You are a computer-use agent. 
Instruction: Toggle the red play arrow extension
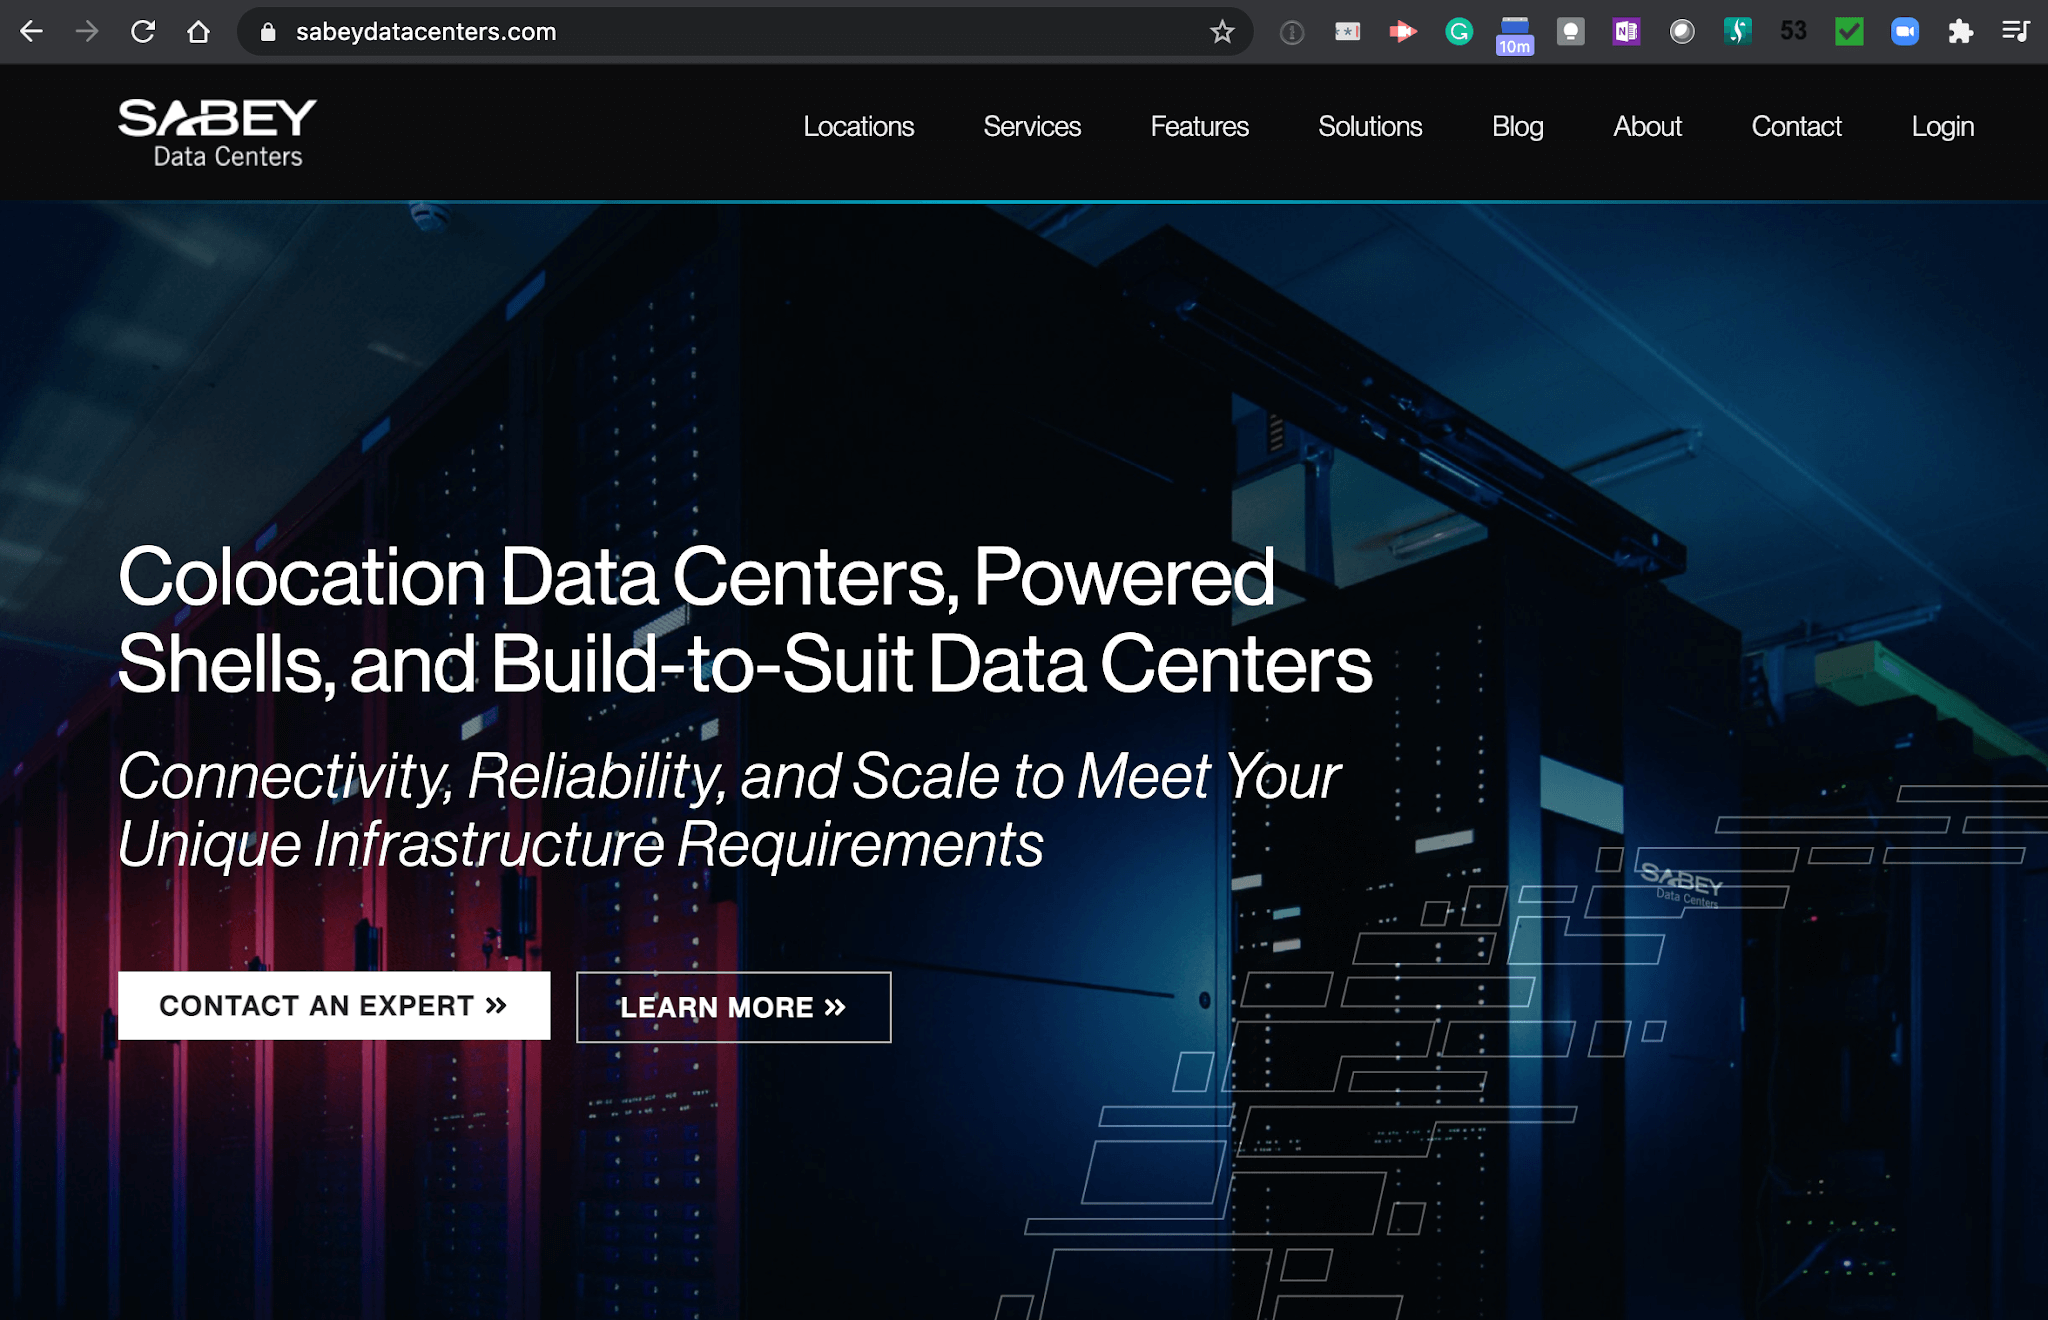(1402, 31)
